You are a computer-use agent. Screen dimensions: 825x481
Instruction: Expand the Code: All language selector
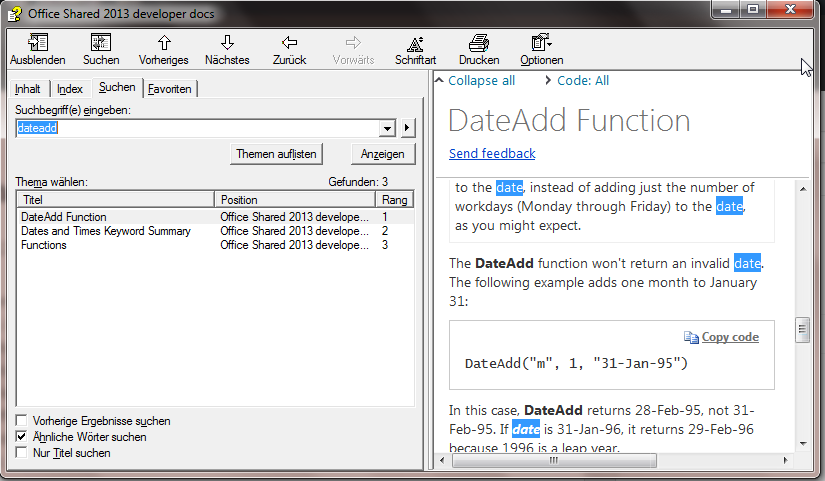[x=577, y=81]
